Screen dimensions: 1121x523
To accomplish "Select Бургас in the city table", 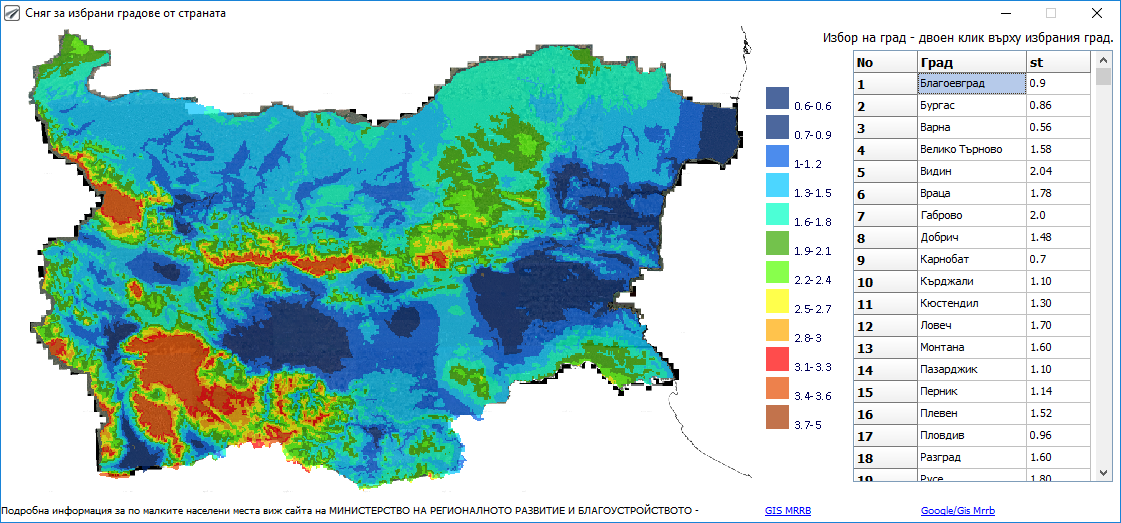I will click(969, 106).
